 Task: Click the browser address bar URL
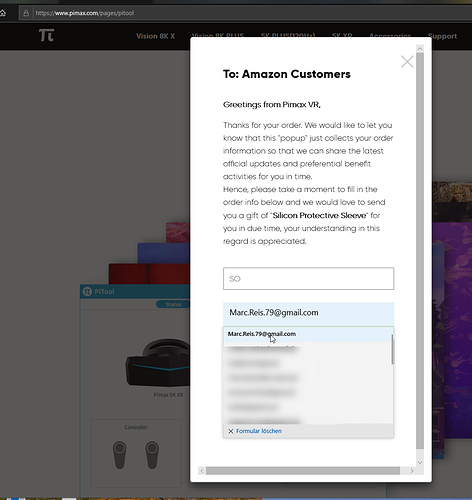coord(85,13)
